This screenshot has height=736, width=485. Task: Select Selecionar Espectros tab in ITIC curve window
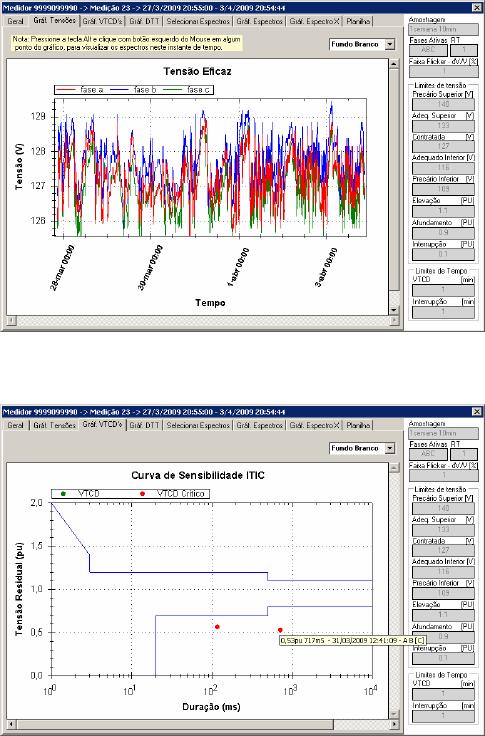pos(198,425)
